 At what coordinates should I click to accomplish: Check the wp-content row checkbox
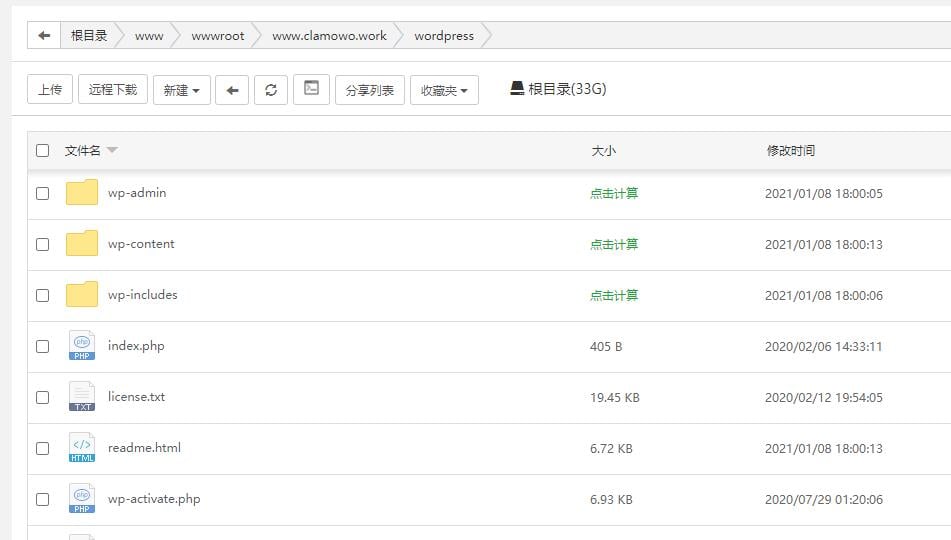click(42, 245)
